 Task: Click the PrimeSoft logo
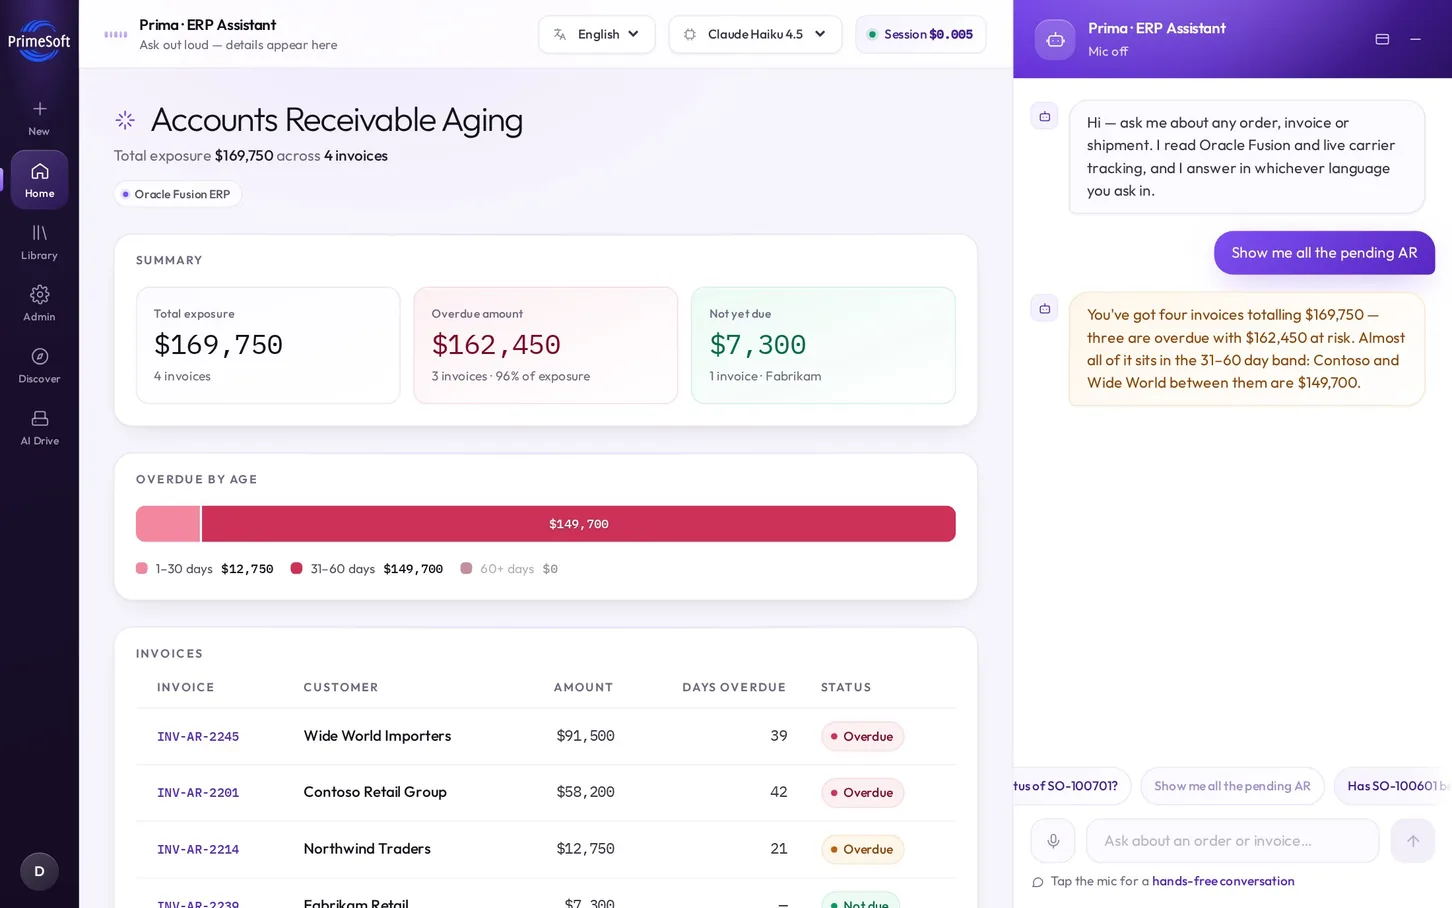pos(39,40)
